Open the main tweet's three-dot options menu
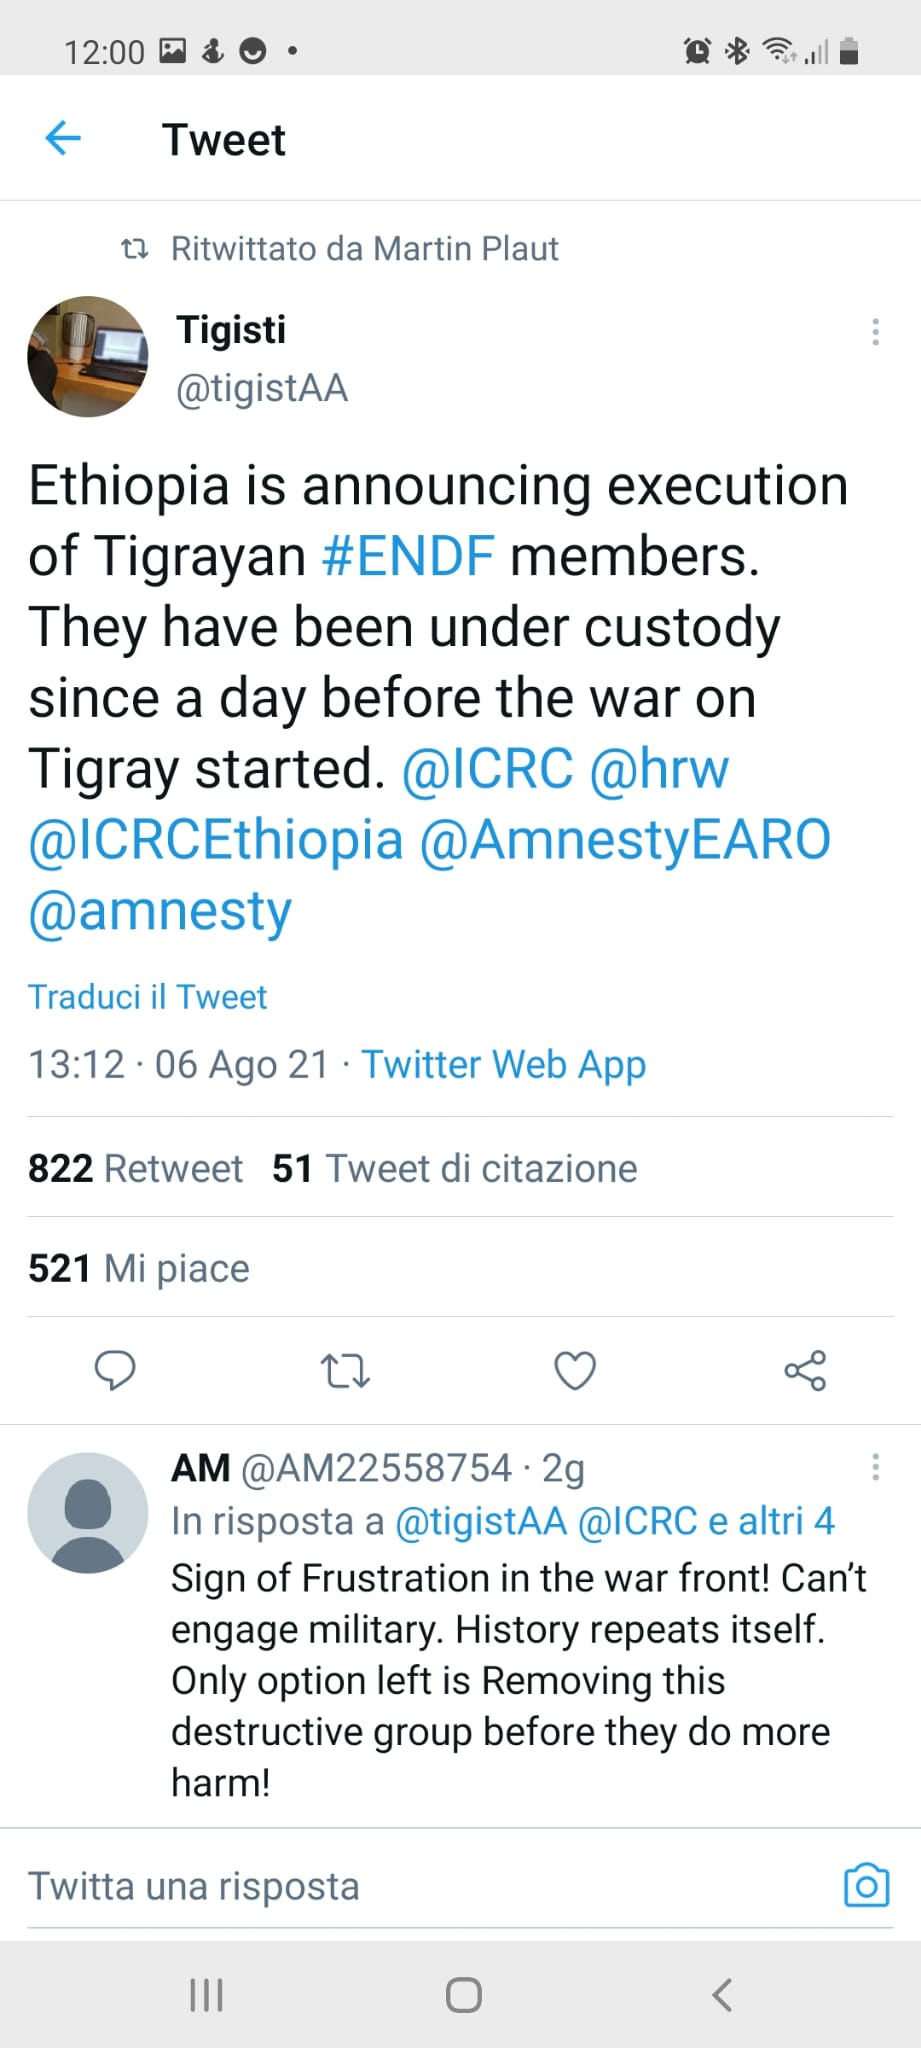Viewport: 921px width, 2048px height. pos(875,332)
